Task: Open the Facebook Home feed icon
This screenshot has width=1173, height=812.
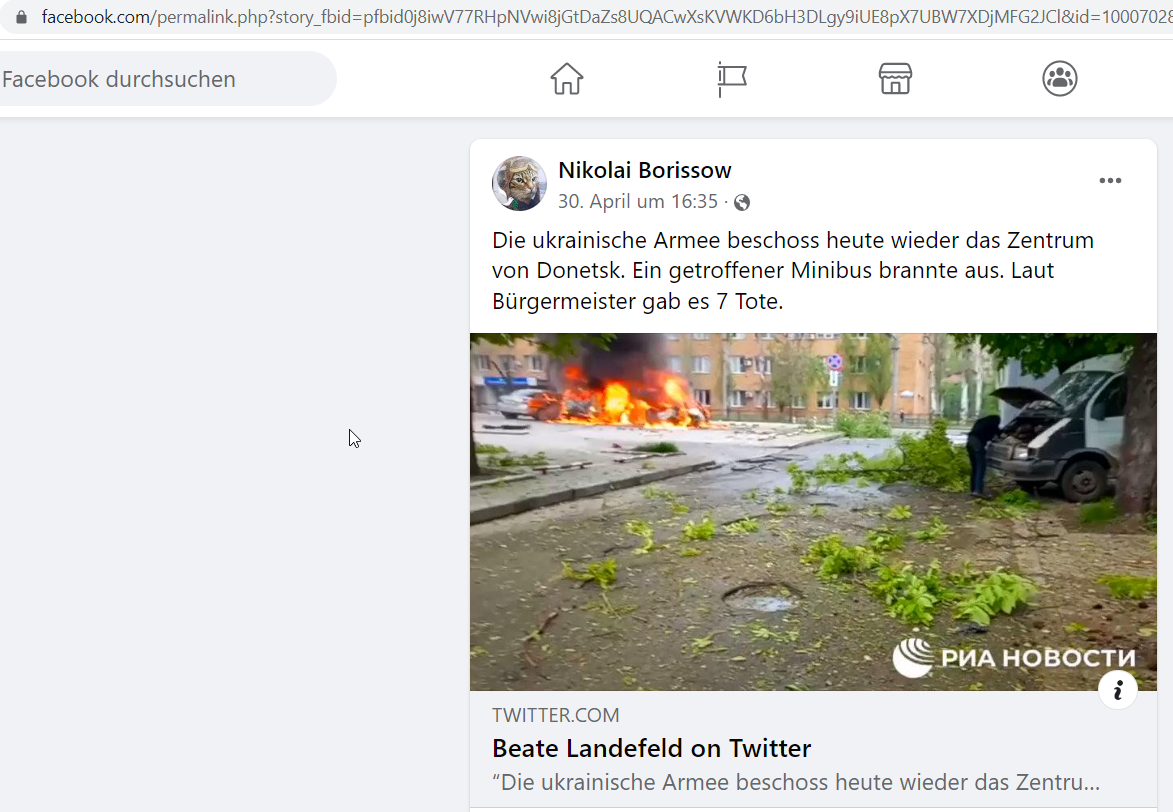Action: point(567,79)
